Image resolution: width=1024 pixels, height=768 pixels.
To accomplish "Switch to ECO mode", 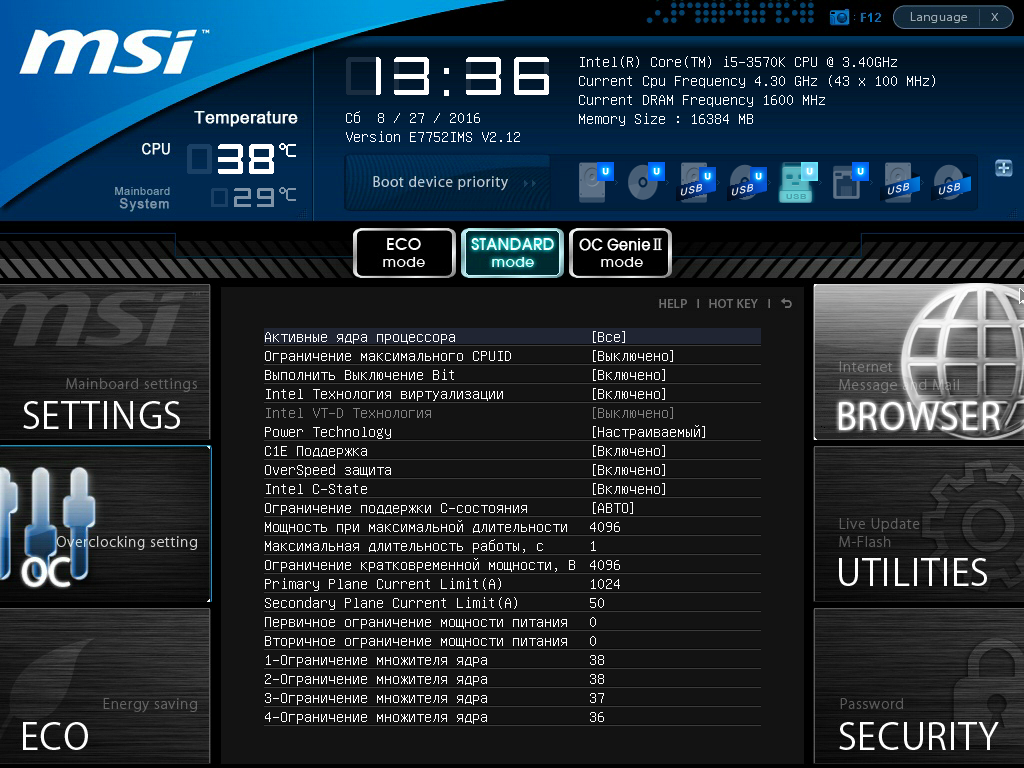I will coord(404,253).
